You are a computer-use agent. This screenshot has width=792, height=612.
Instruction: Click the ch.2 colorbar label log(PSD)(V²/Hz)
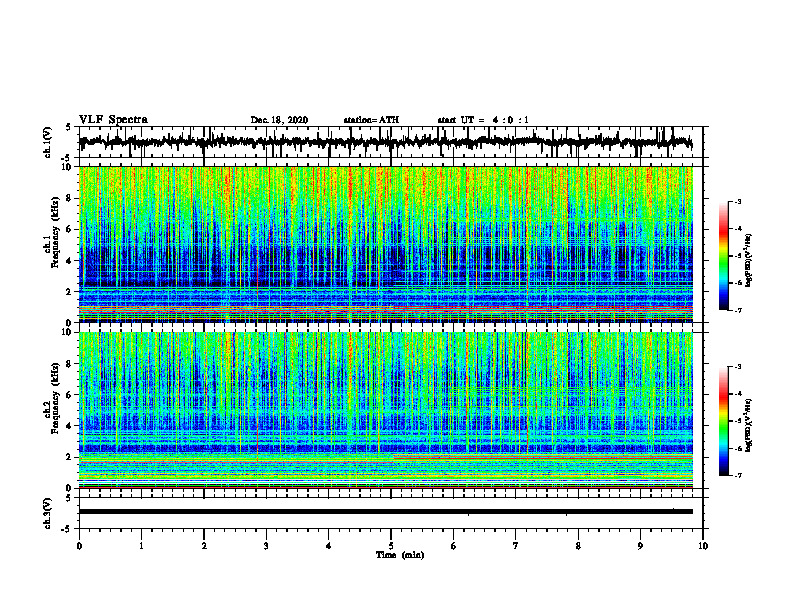(749, 425)
